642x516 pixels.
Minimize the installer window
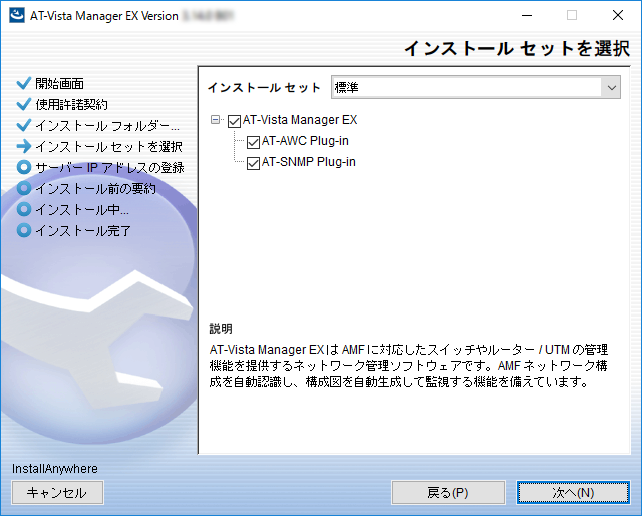pos(527,15)
